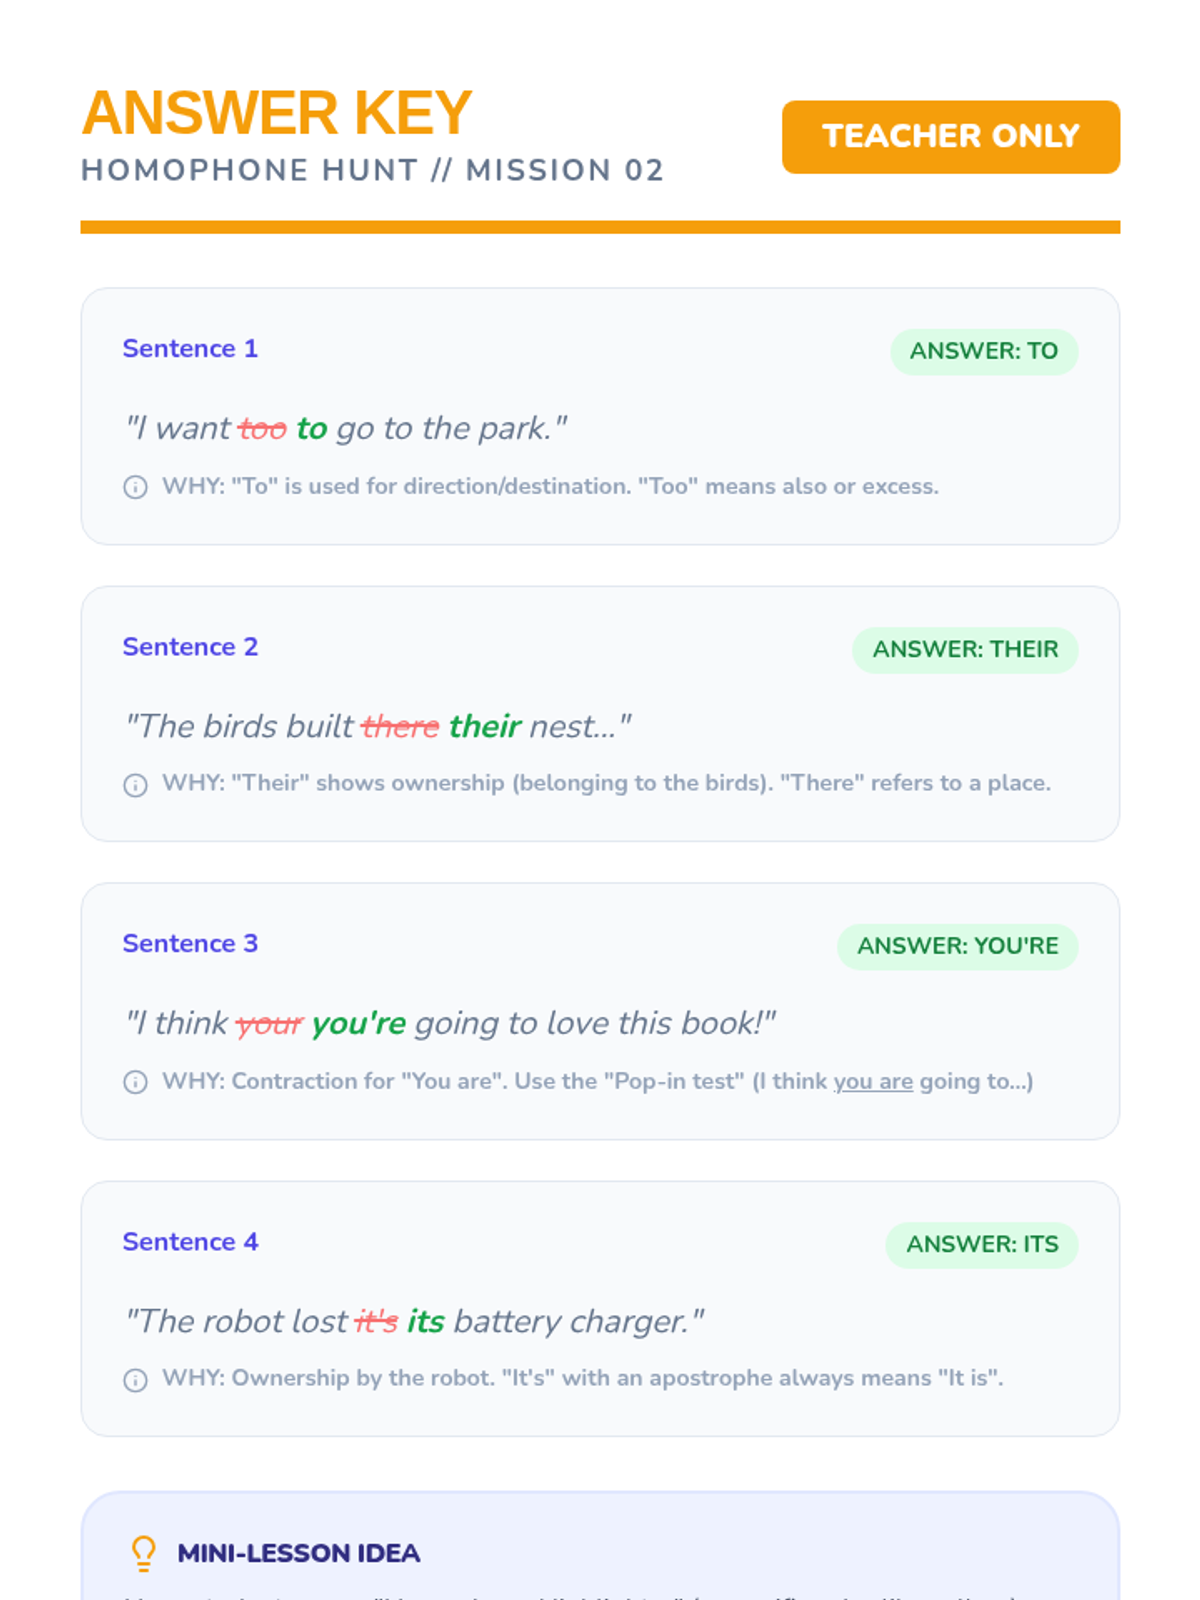Click the info icon under Sentence 4

(135, 1380)
